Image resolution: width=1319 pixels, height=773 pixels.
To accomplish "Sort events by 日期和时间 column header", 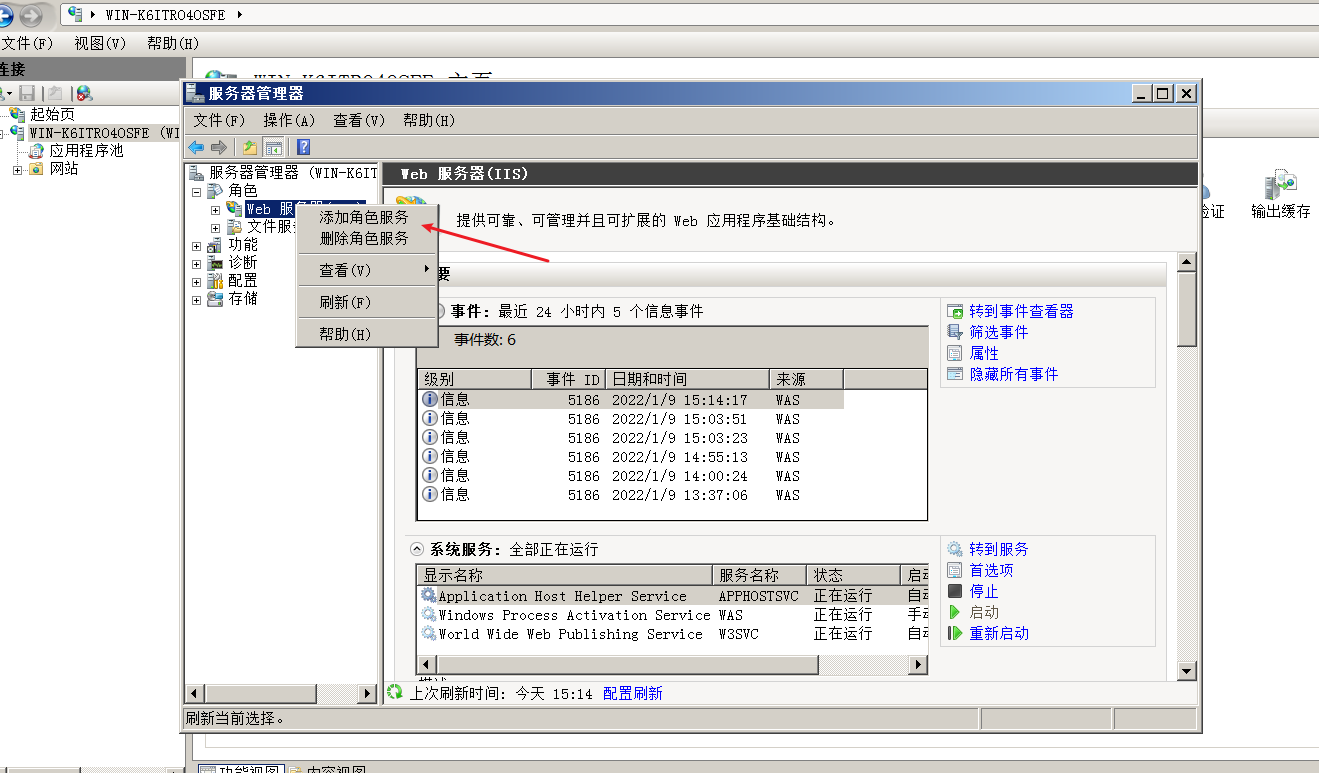I will 688,379.
